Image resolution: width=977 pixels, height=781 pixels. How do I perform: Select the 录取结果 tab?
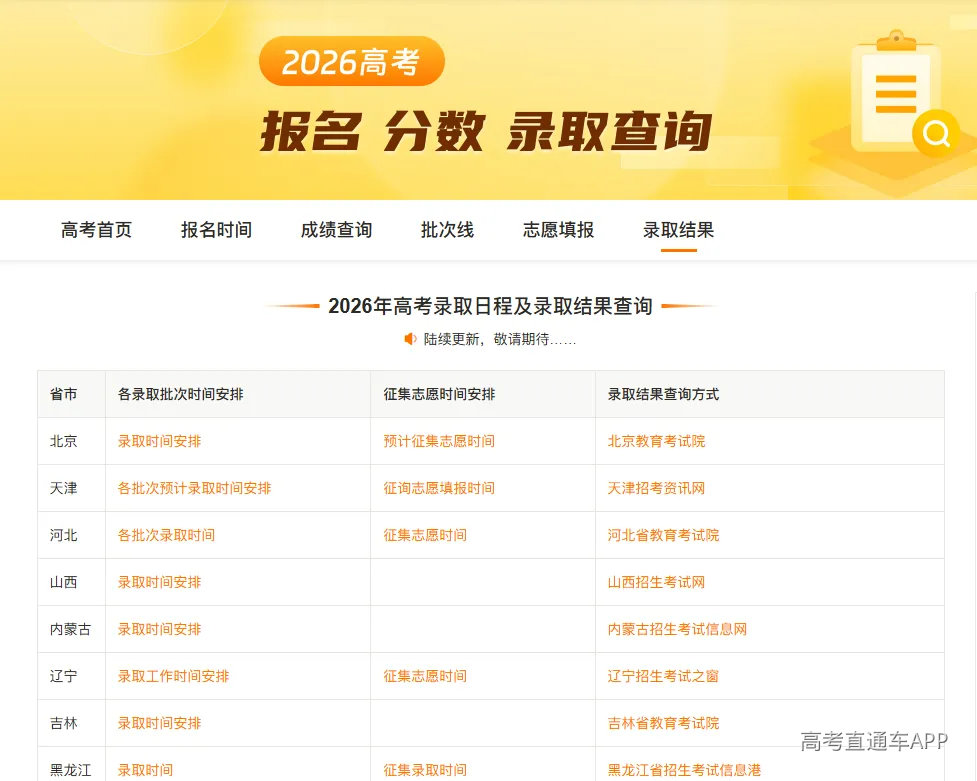679,230
